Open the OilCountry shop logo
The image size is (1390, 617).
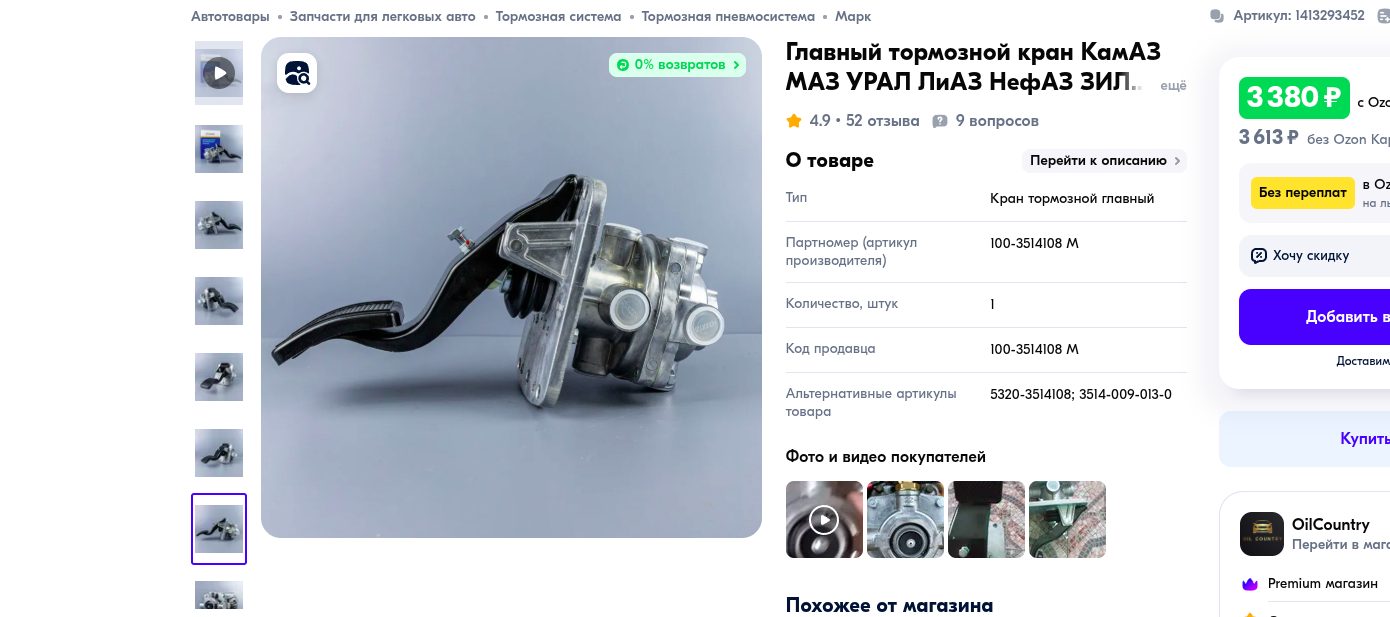pos(1262,534)
